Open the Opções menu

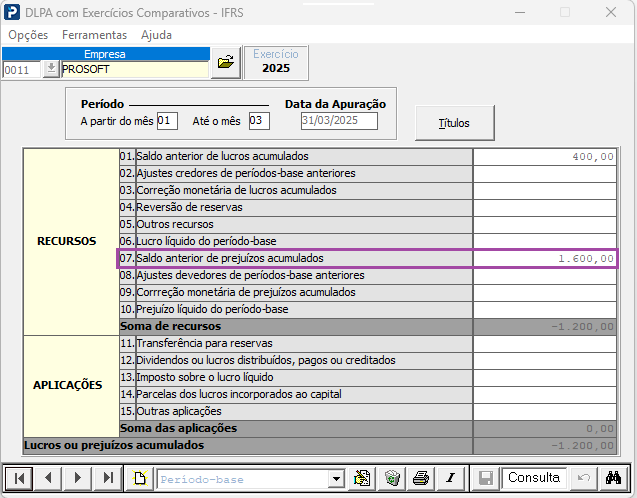pos(28,35)
